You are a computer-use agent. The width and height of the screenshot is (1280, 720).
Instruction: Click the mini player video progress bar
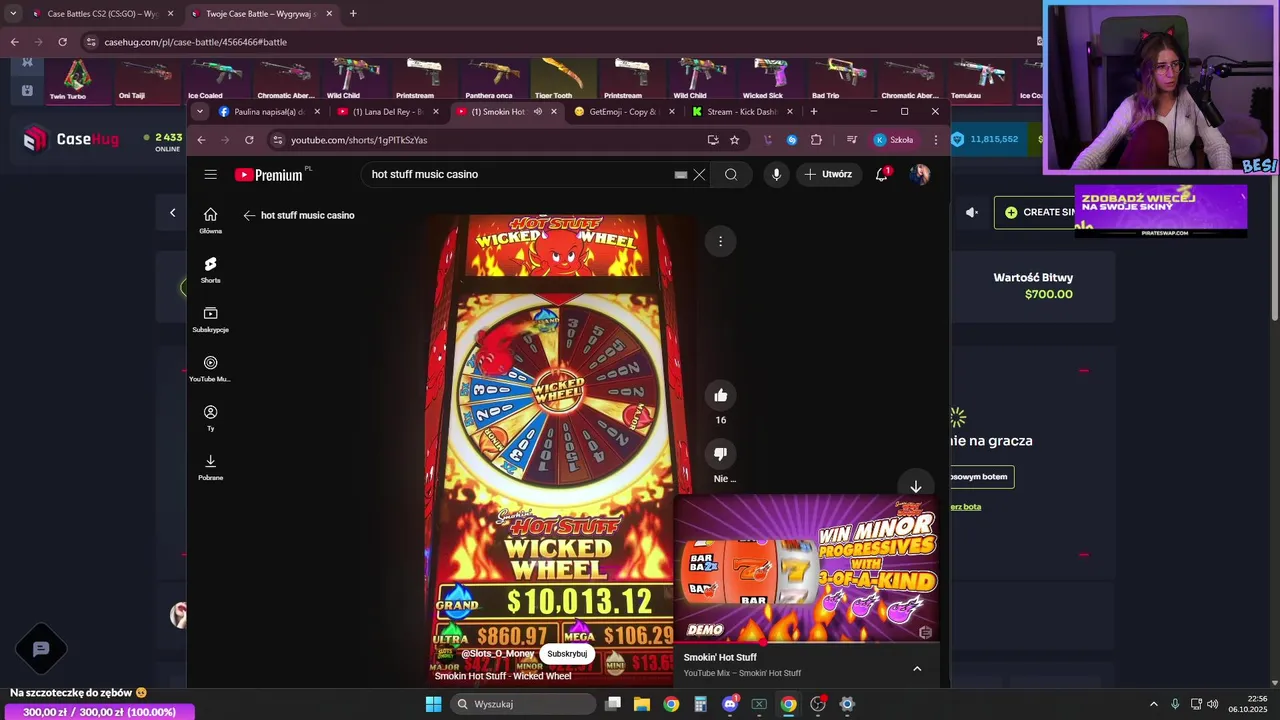[x=807, y=642]
